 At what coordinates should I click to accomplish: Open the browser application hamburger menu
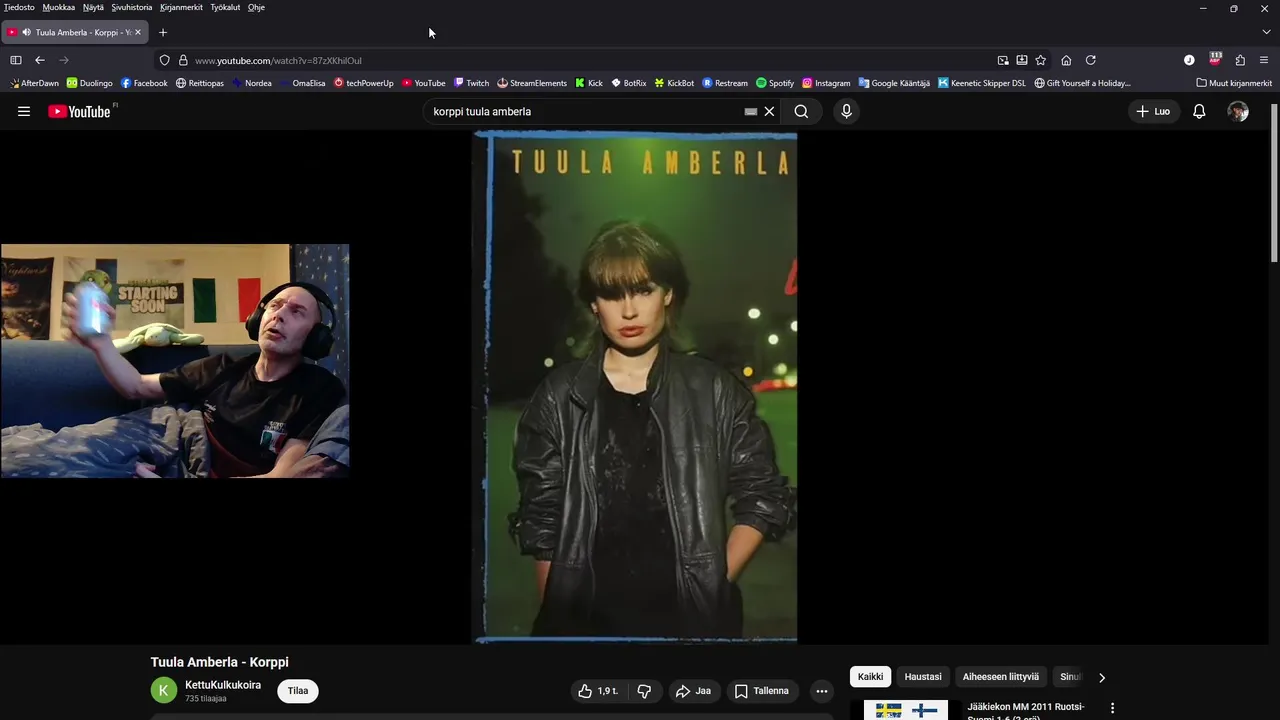point(1264,60)
